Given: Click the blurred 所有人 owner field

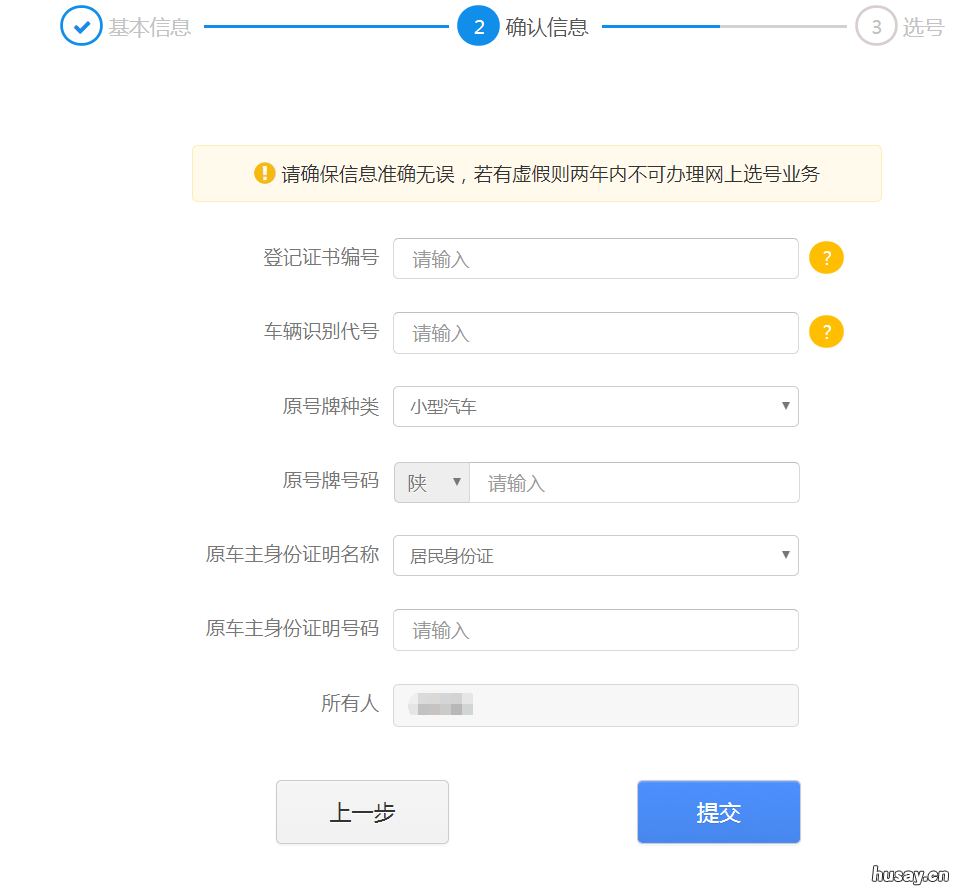Looking at the screenshot, I should point(595,704).
